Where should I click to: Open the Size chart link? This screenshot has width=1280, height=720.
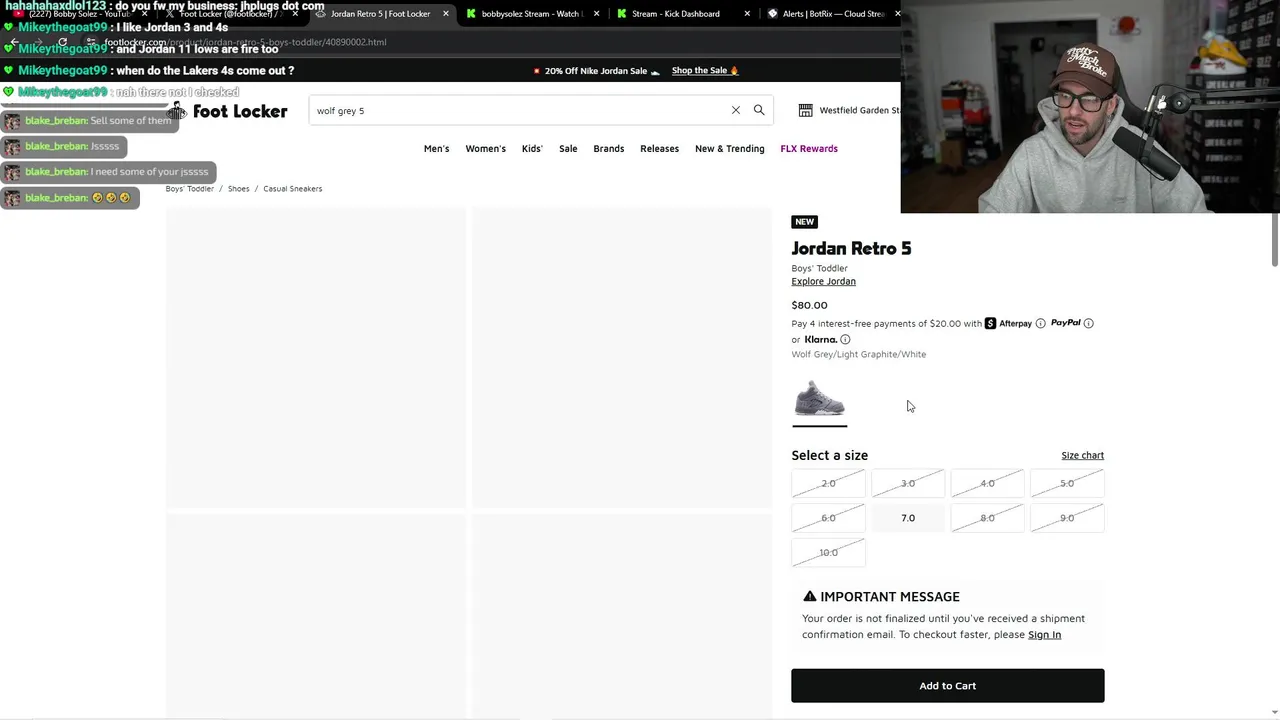(1082, 456)
